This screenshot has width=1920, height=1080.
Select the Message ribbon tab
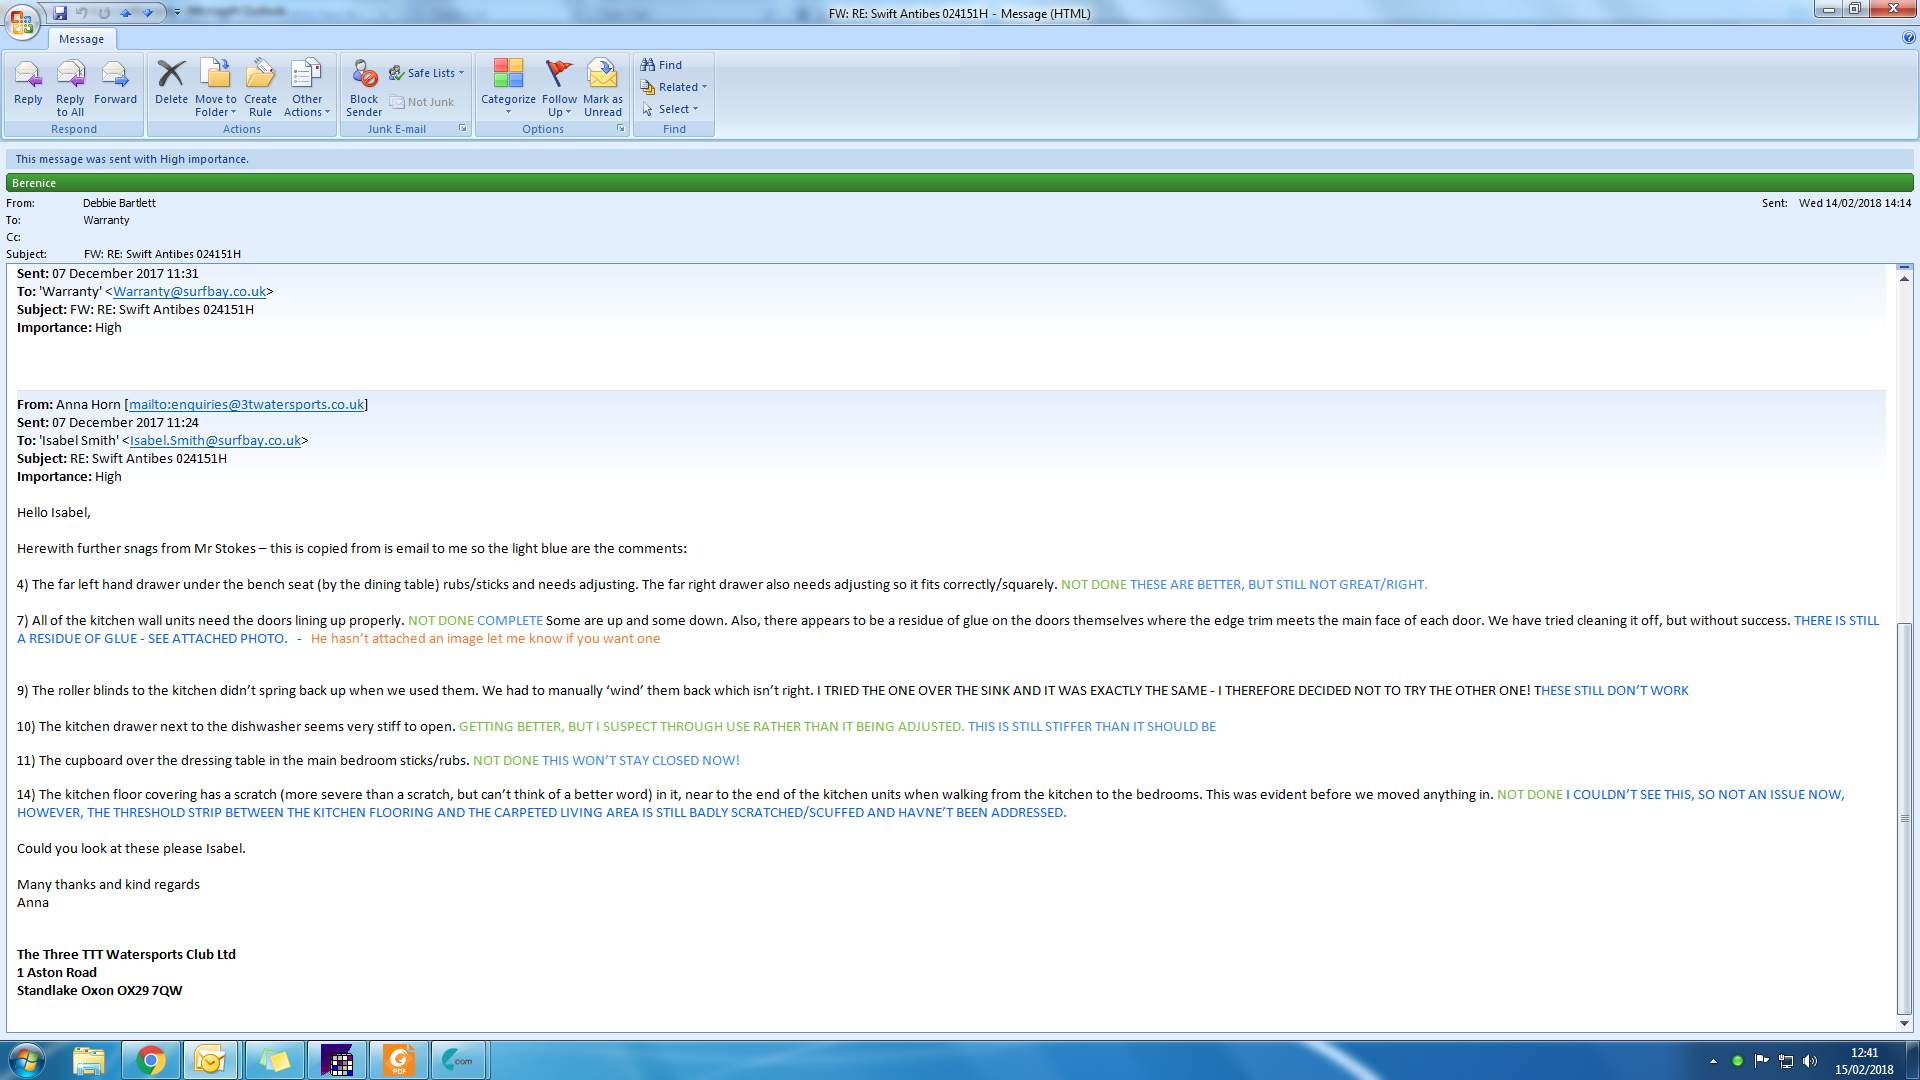point(81,39)
